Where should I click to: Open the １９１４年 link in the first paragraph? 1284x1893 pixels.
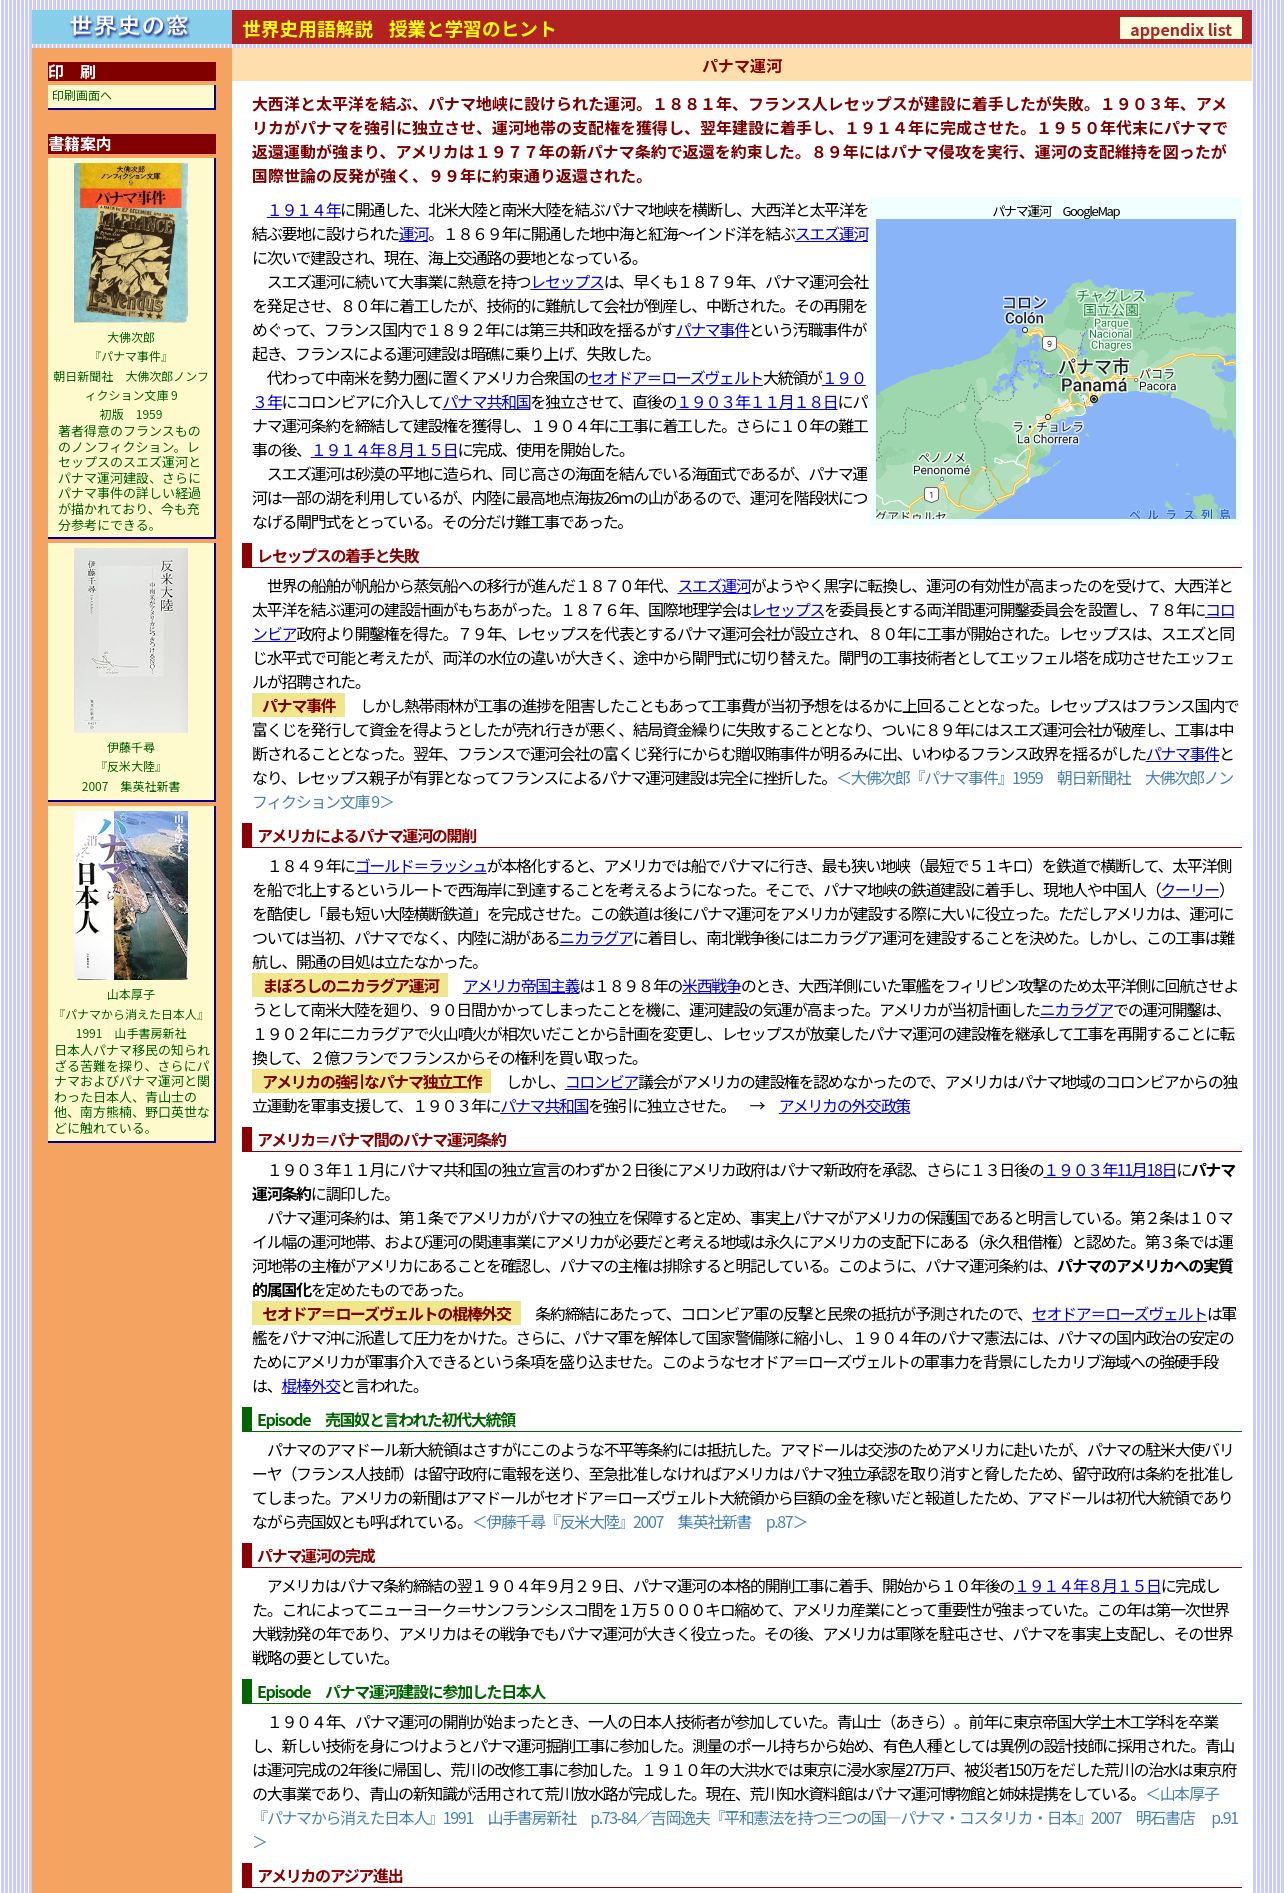(x=304, y=210)
